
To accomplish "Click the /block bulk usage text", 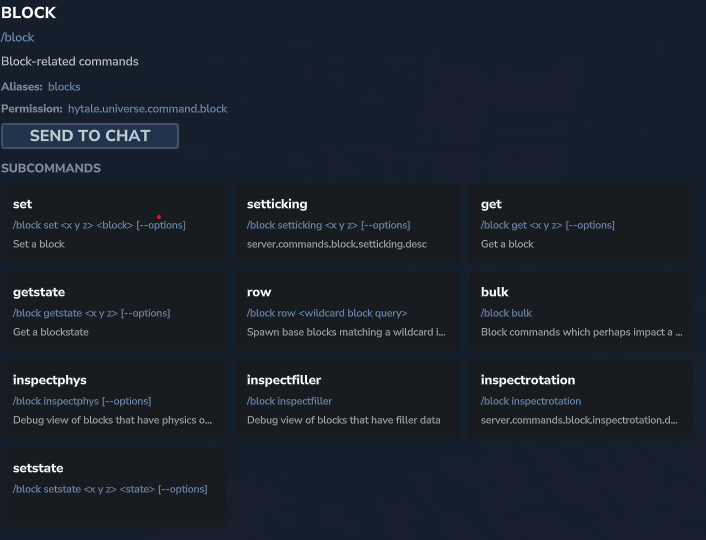I will tap(506, 313).
